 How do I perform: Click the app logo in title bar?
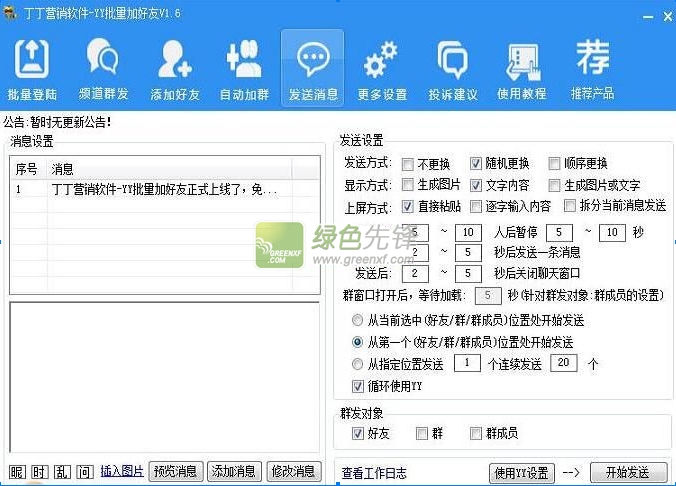tap(10, 13)
